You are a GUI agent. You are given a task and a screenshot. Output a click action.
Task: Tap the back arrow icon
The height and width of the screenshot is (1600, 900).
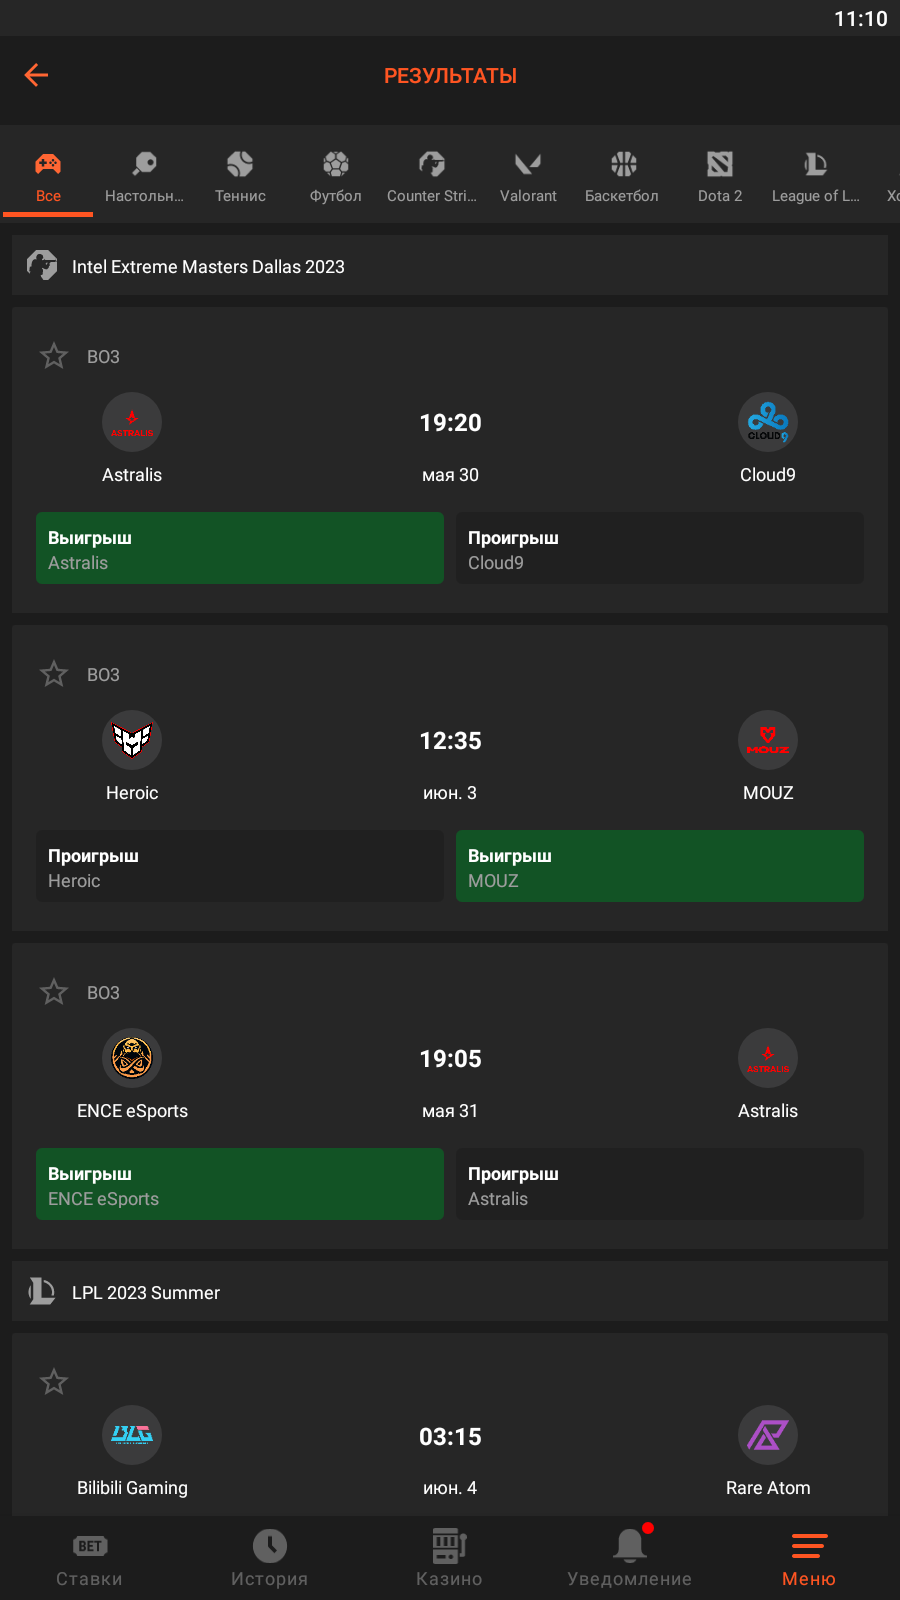37,75
